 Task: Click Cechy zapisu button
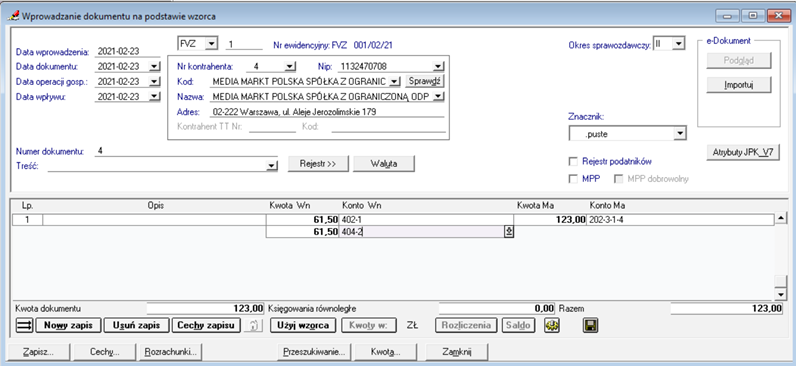click(x=206, y=325)
